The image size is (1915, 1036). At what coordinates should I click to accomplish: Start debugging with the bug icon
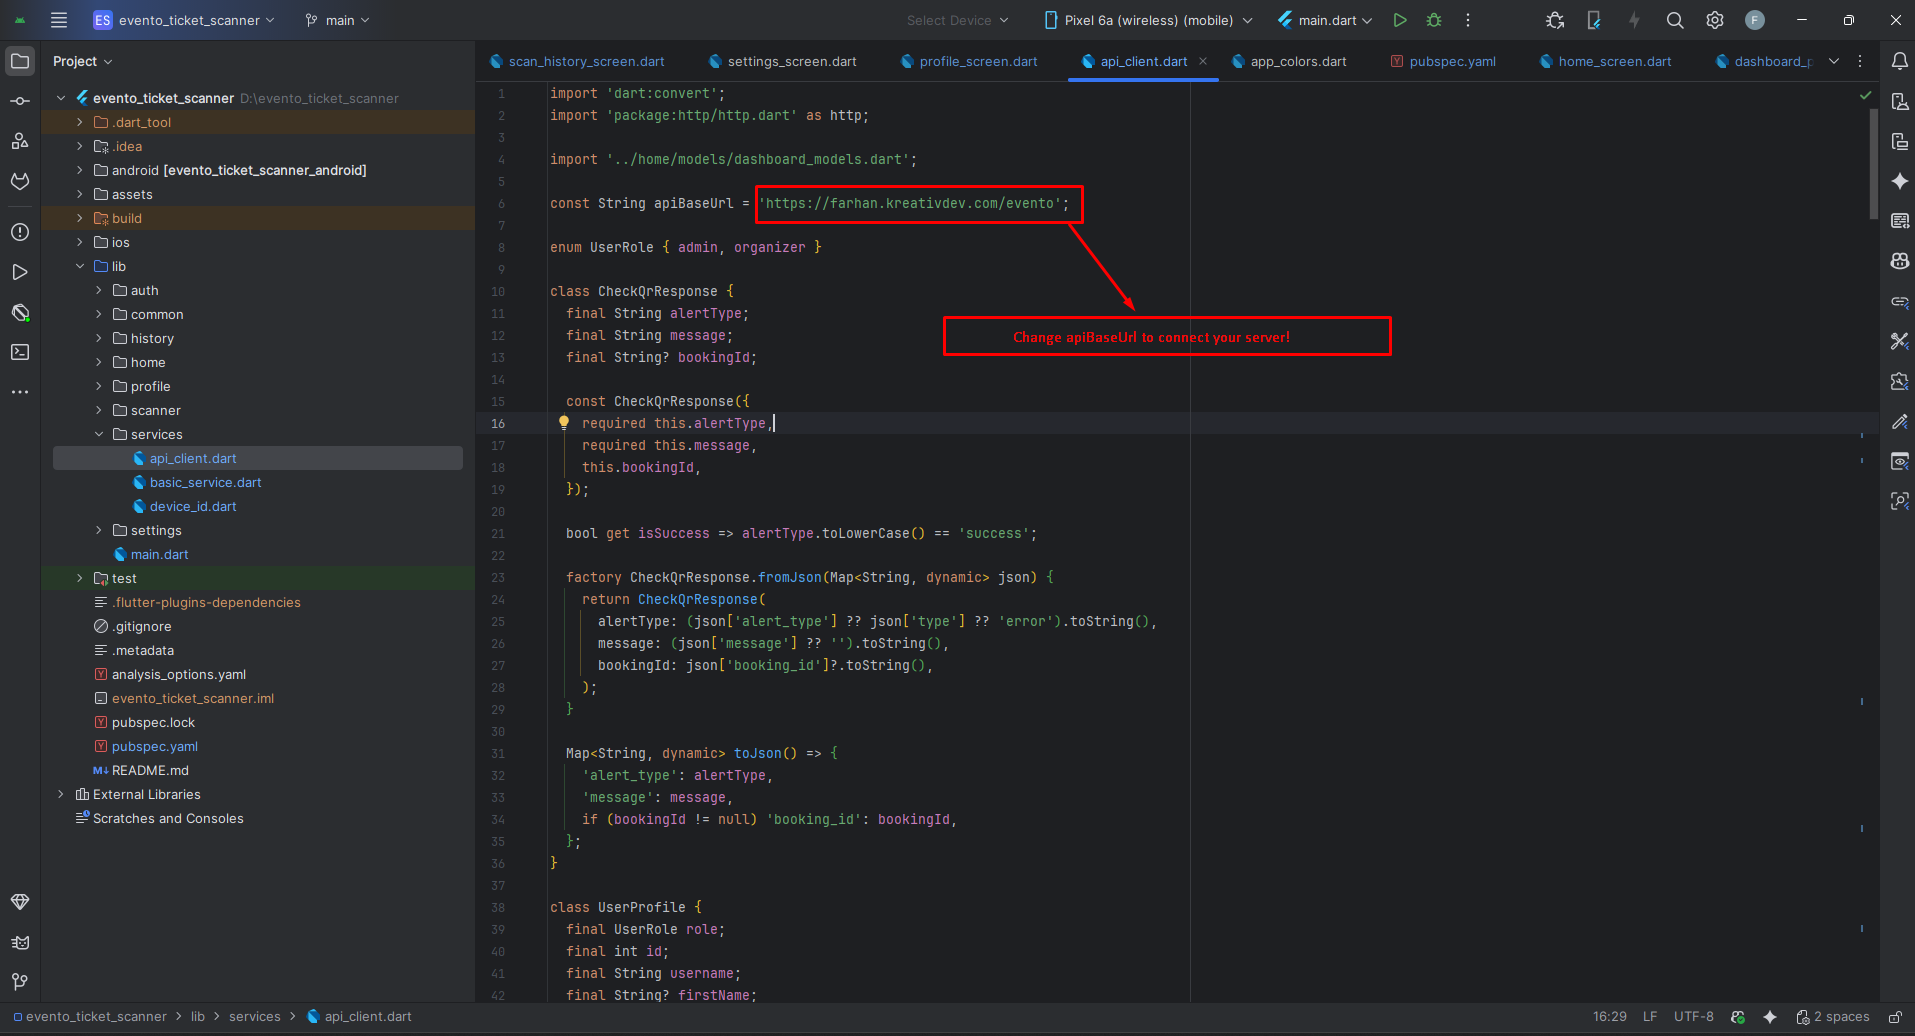(x=1434, y=20)
